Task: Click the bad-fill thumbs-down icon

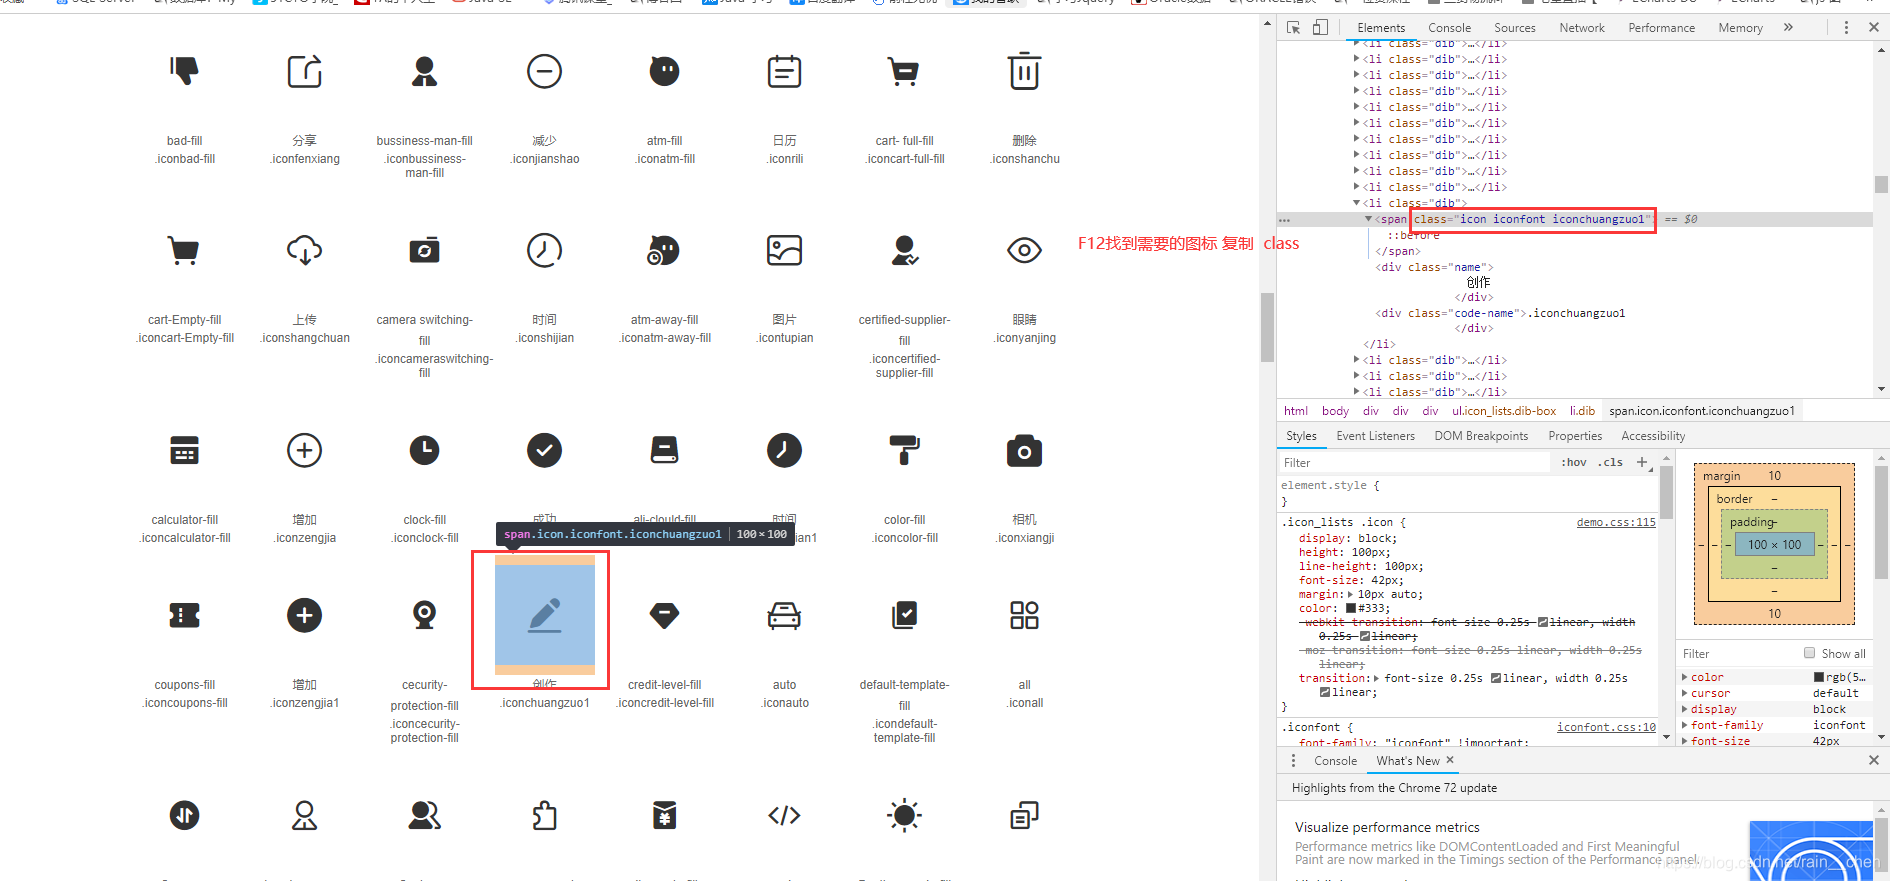Action: (x=184, y=71)
